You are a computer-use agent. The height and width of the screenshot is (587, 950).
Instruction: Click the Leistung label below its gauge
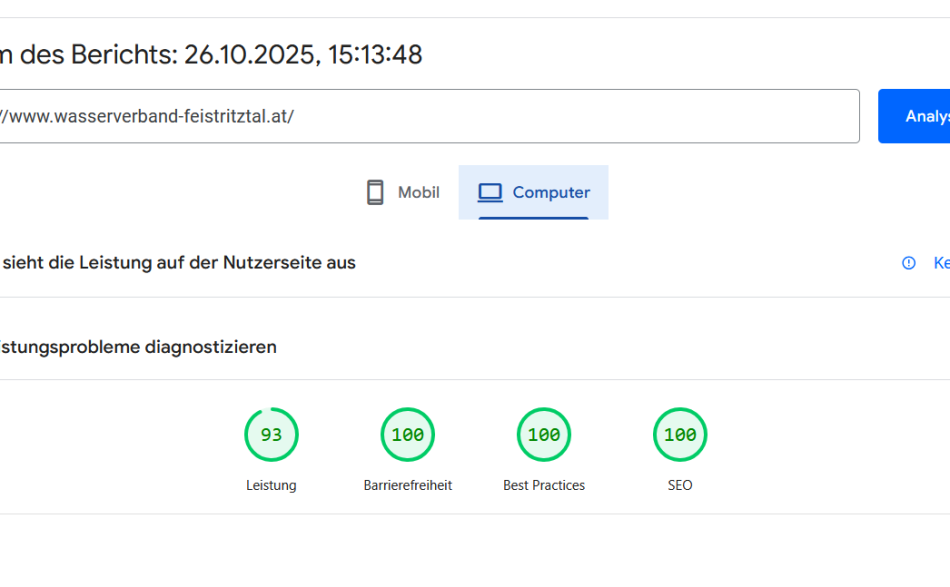271,485
